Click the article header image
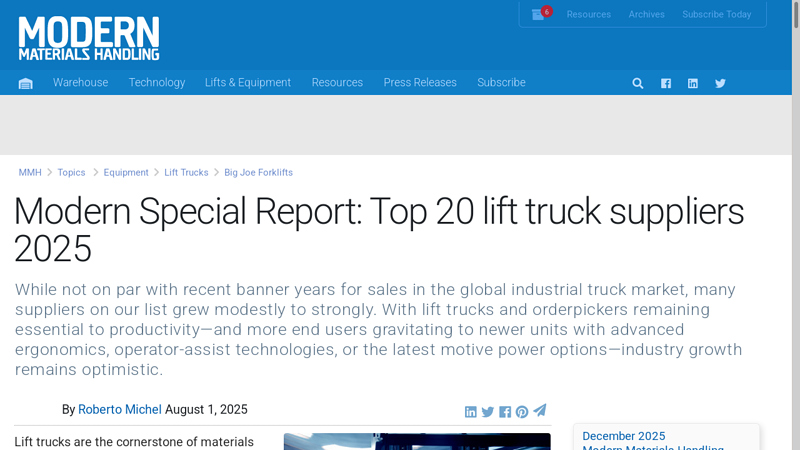Viewport: 800px width, 450px height. (417, 442)
